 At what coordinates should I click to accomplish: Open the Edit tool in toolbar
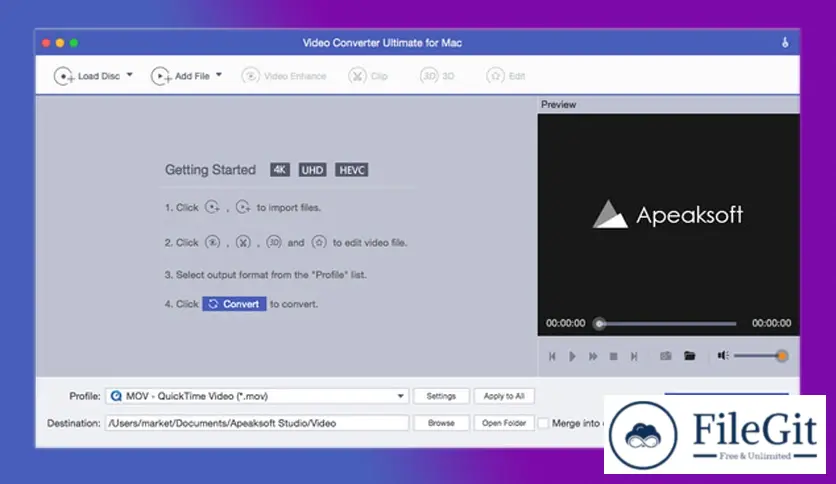pyautogui.click(x=505, y=76)
